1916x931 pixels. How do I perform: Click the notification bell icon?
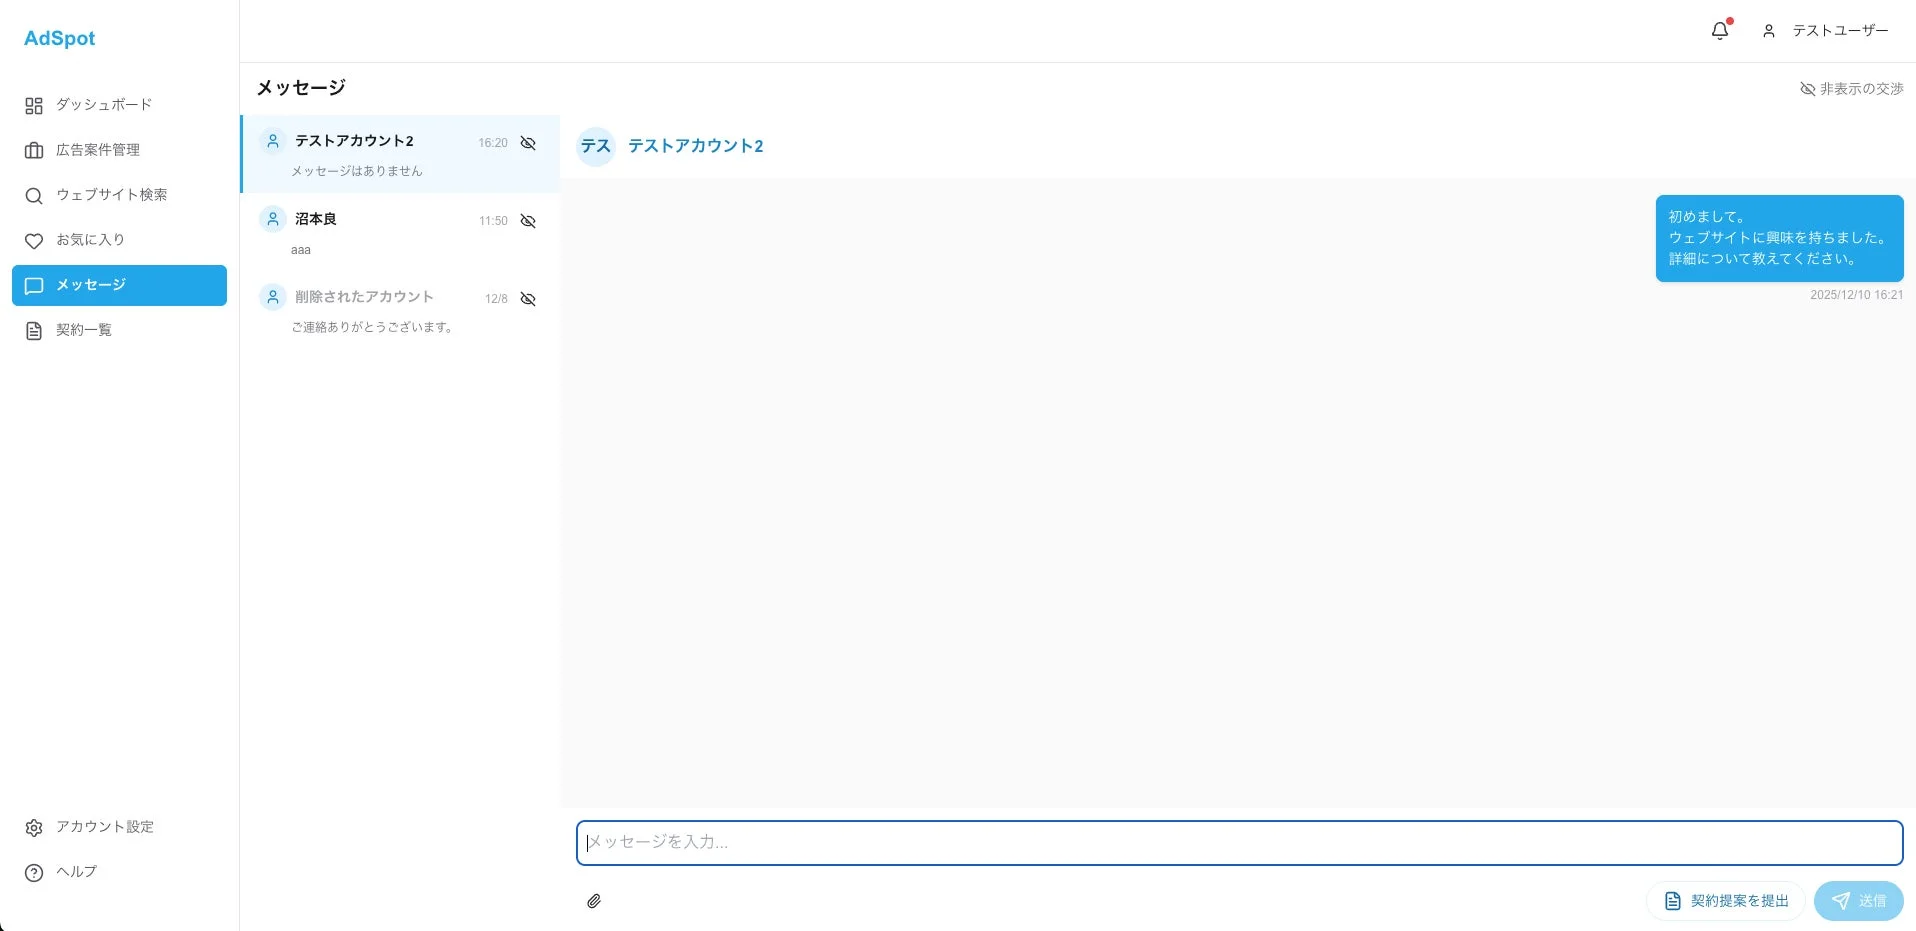click(1719, 31)
